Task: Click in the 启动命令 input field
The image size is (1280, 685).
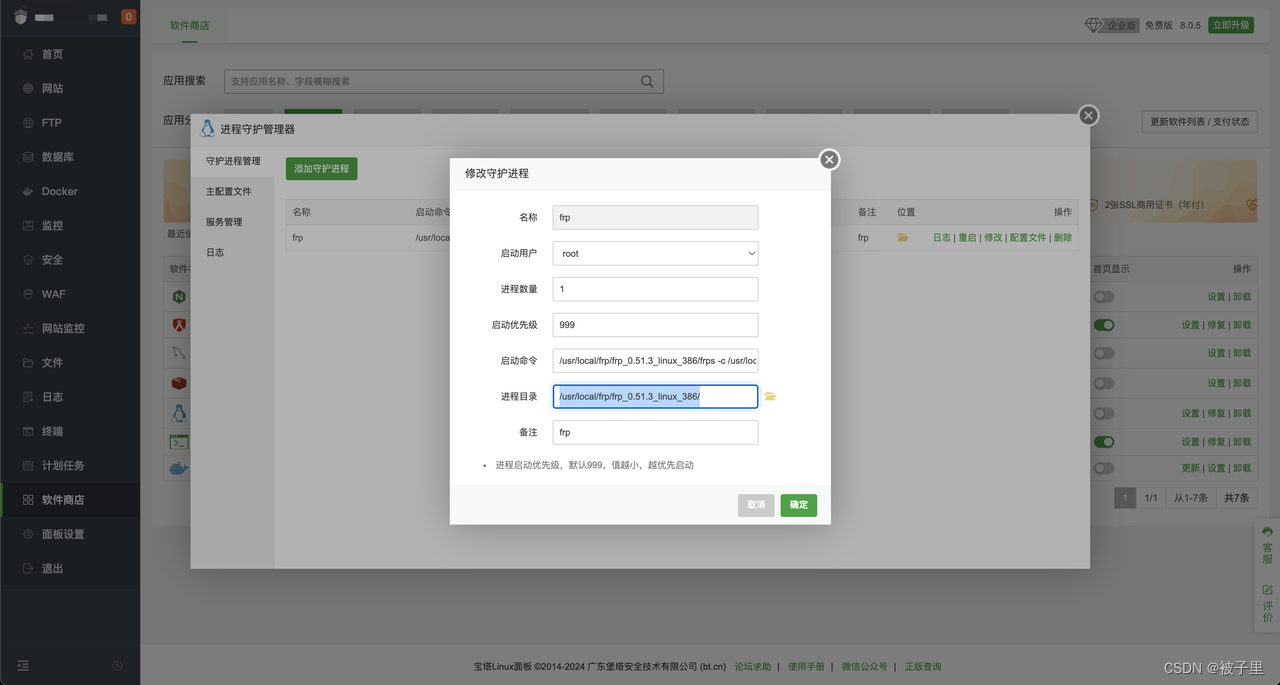Action: coord(655,361)
